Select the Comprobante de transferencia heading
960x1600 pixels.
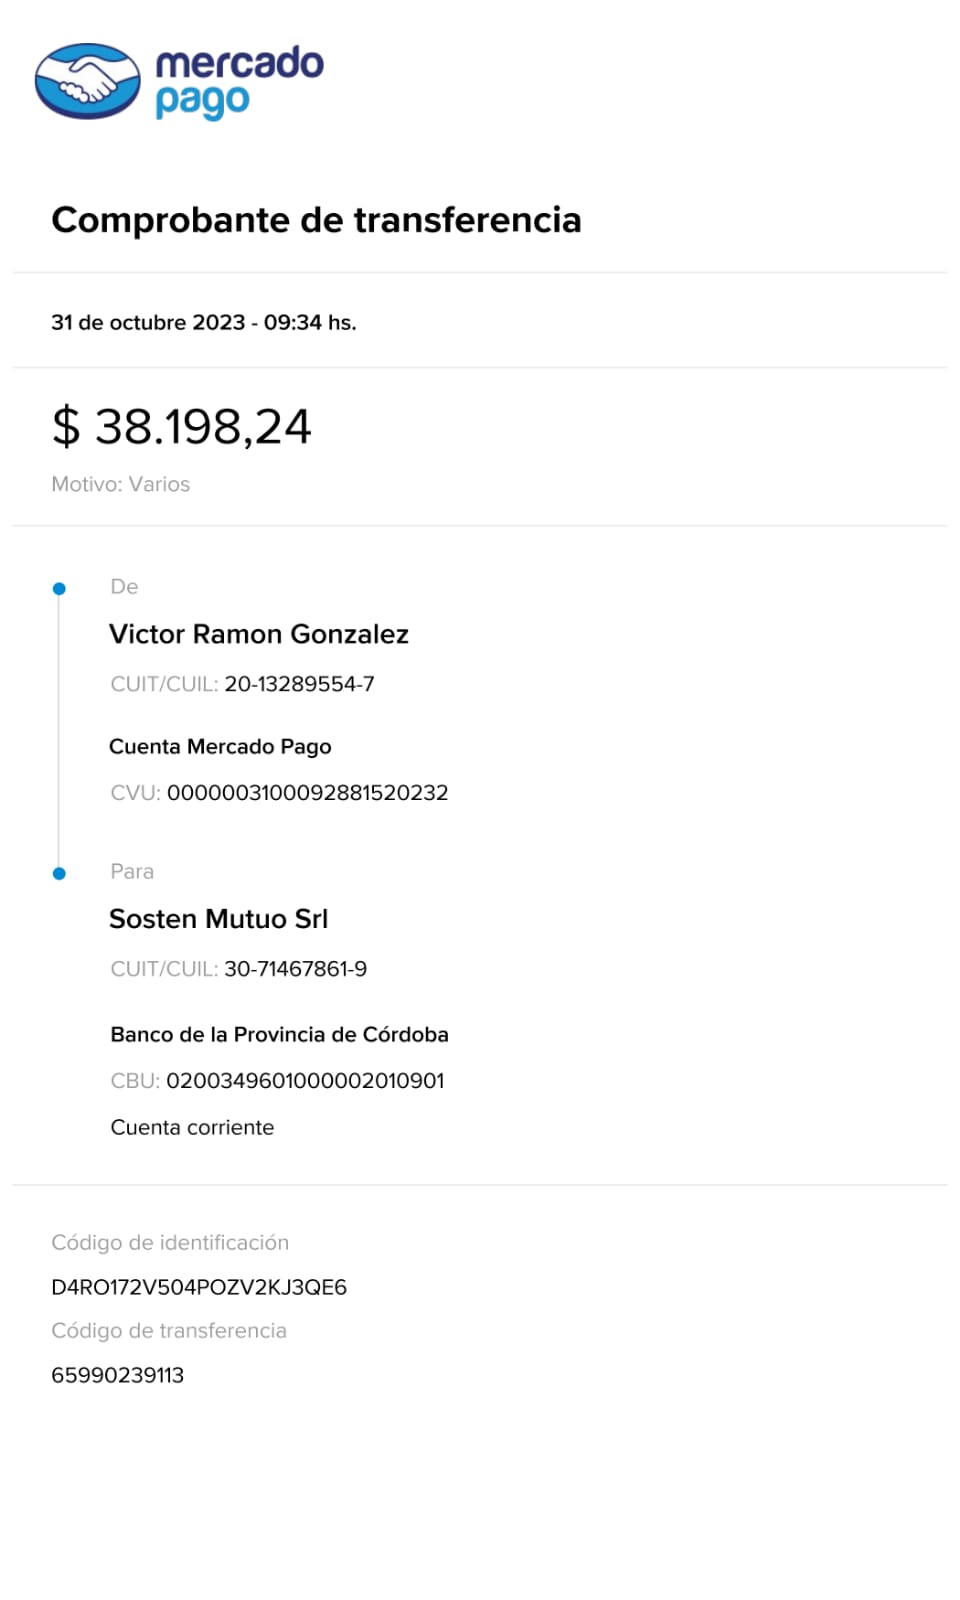click(x=316, y=220)
